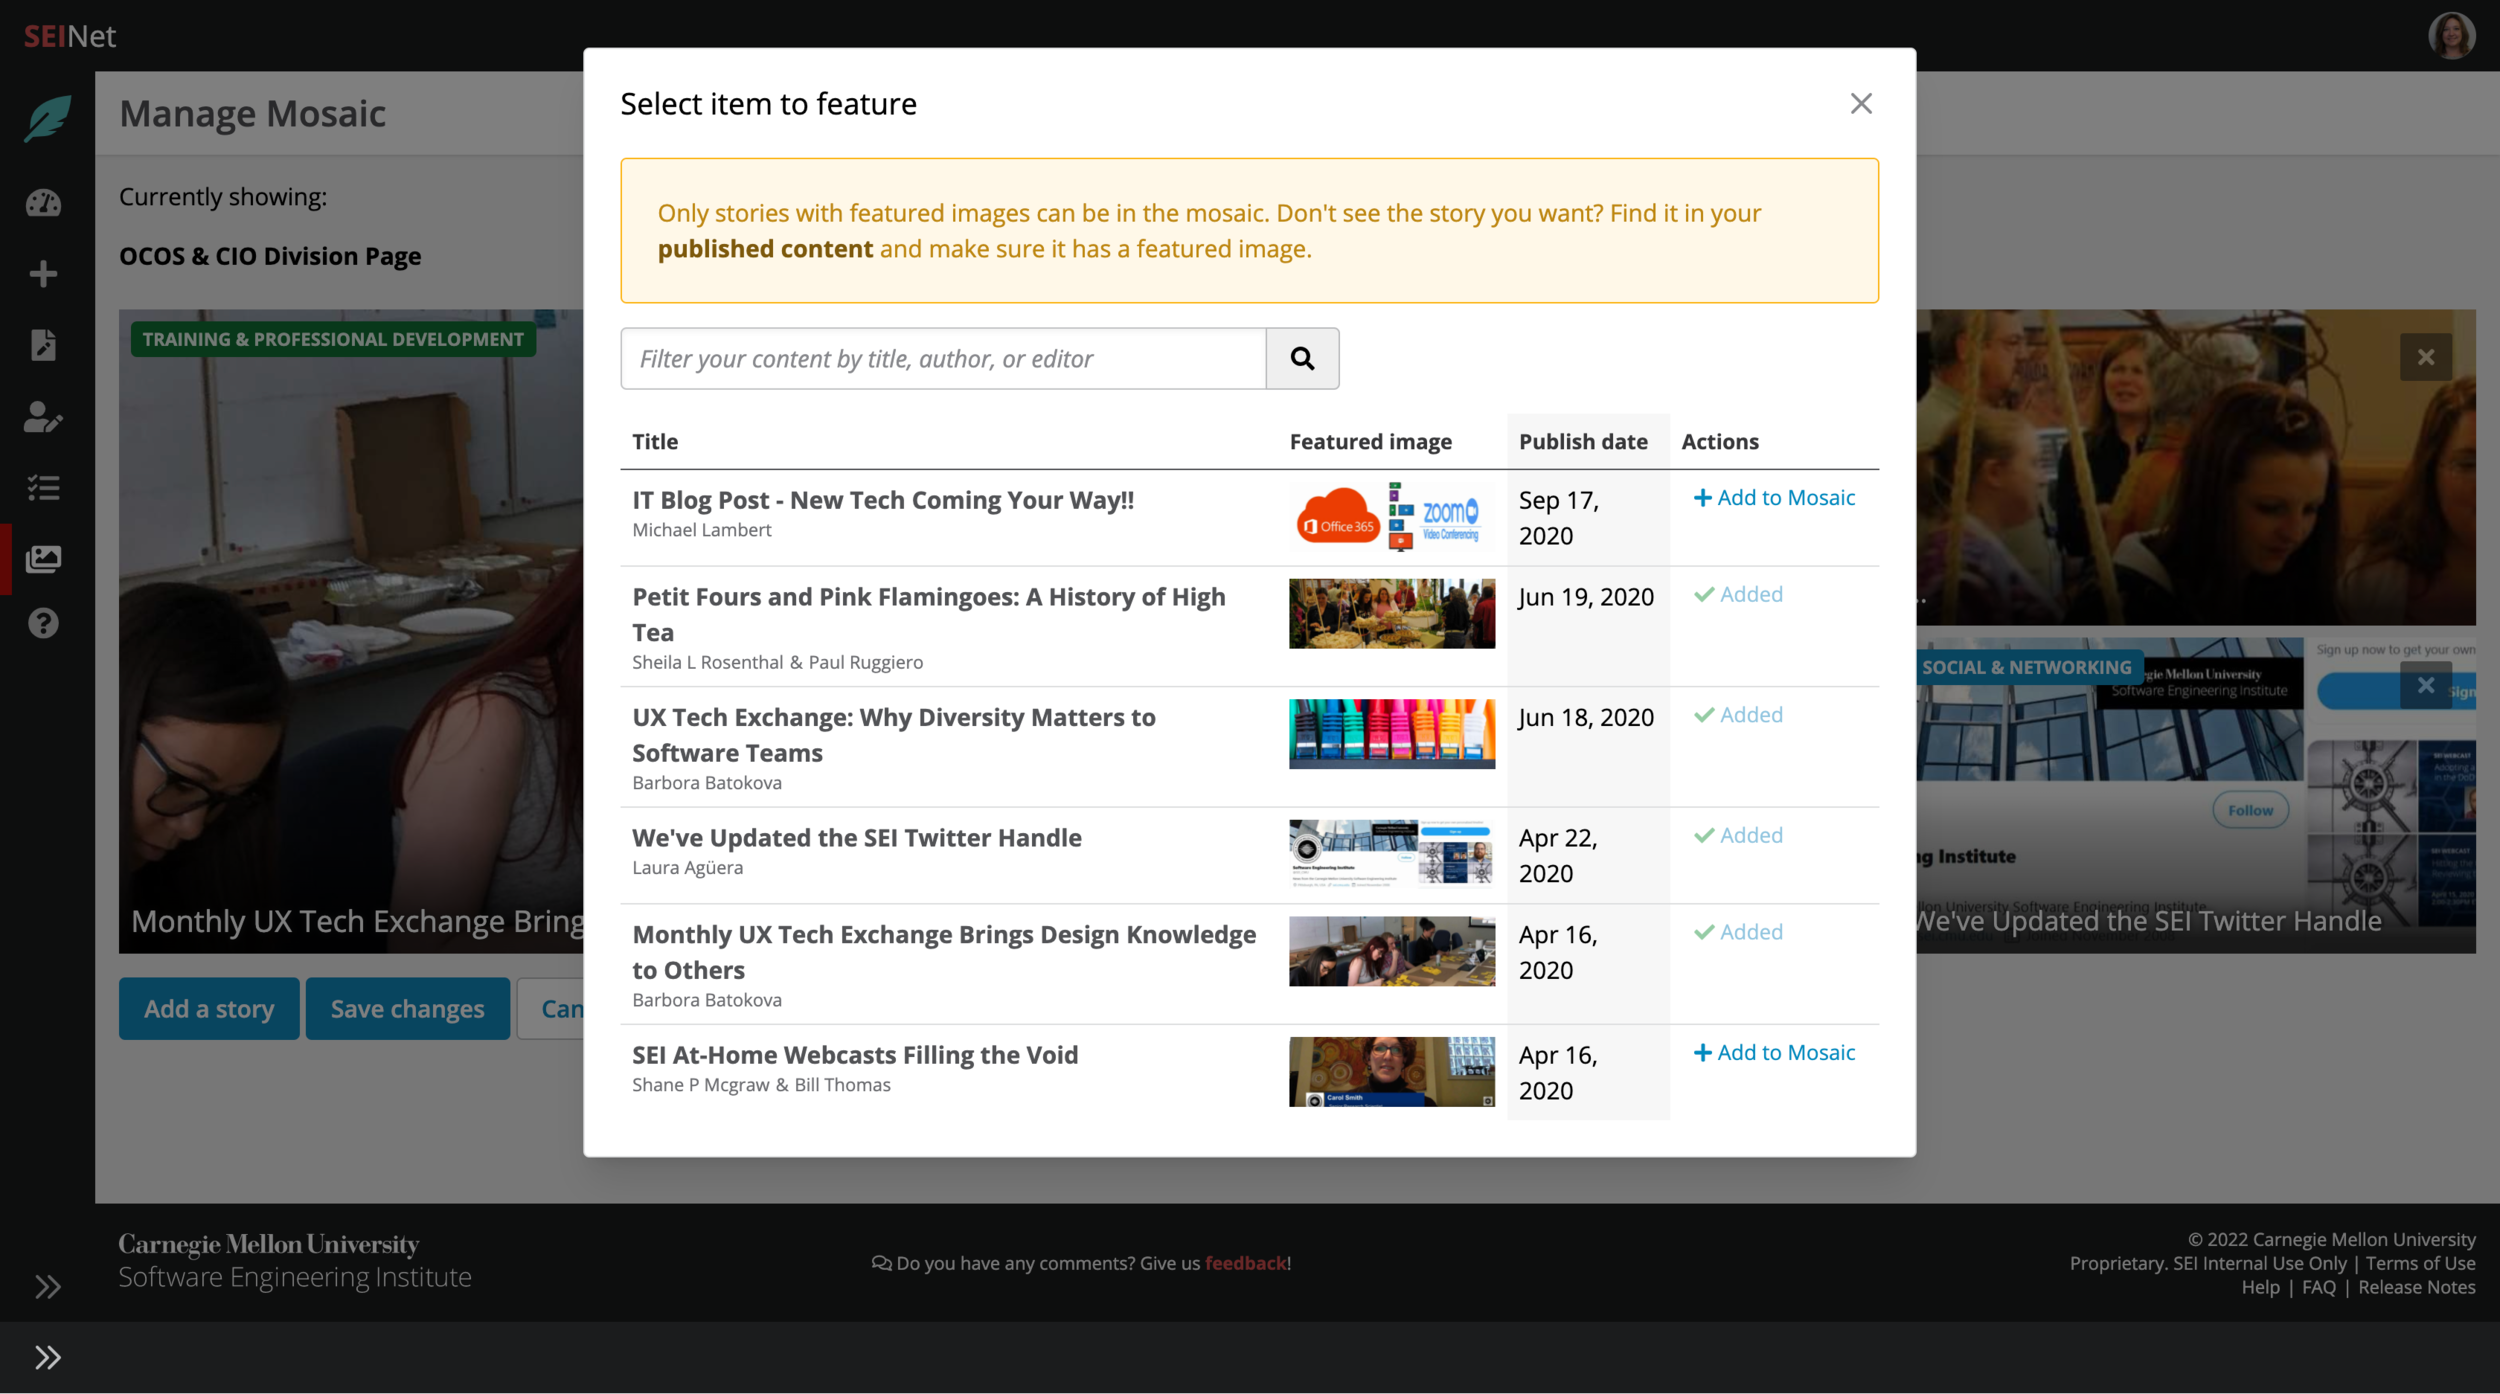This screenshot has width=2500, height=1394.
Task: Click author name Michael Lambert
Action: pyautogui.click(x=702, y=530)
